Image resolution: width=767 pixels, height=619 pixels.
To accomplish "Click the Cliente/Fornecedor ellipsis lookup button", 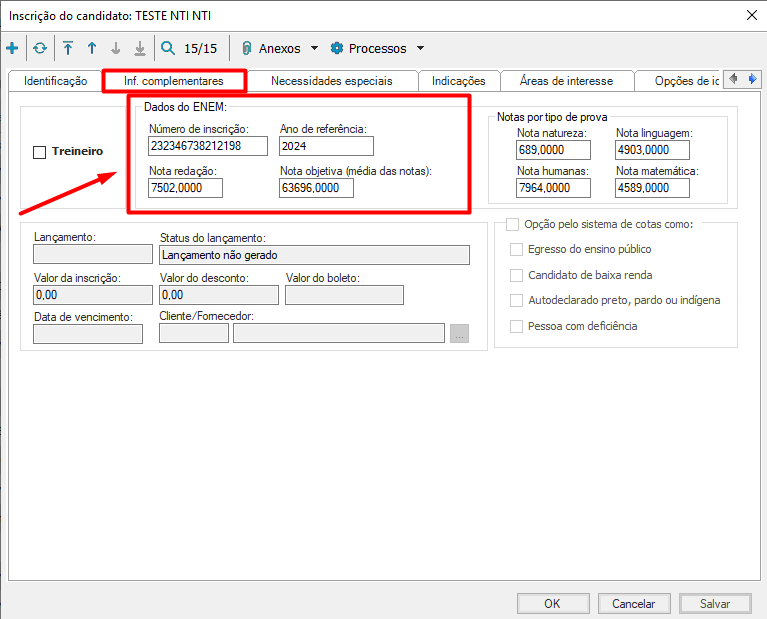I will click(459, 334).
